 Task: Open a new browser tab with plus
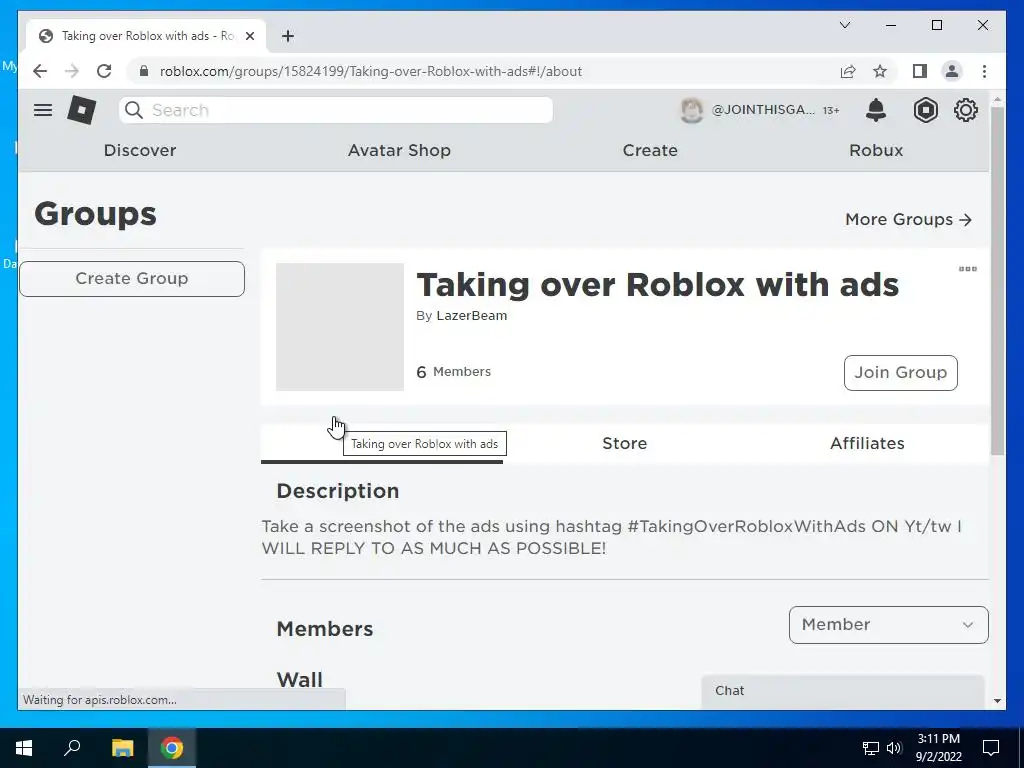pos(288,36)
